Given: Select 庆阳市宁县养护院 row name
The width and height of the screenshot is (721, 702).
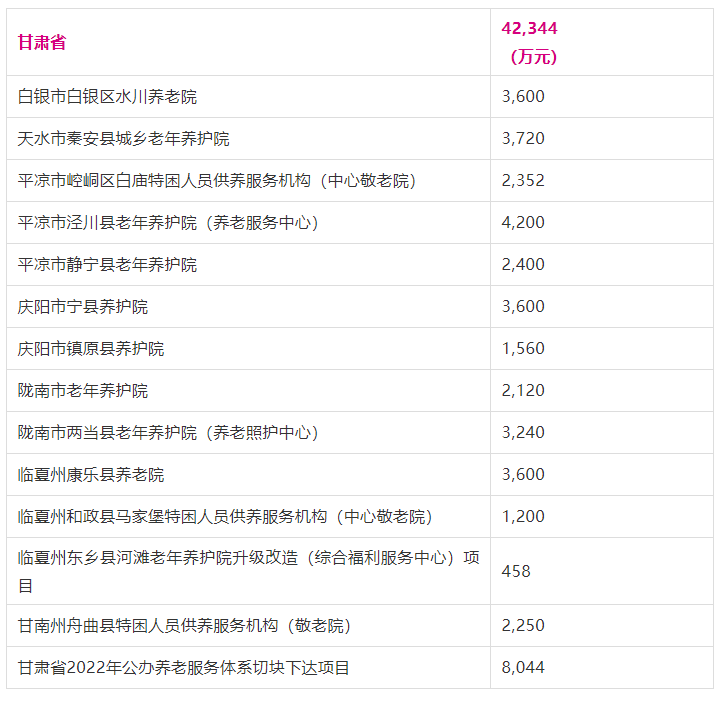Looking at the screenshot, I should pos(83,307).
